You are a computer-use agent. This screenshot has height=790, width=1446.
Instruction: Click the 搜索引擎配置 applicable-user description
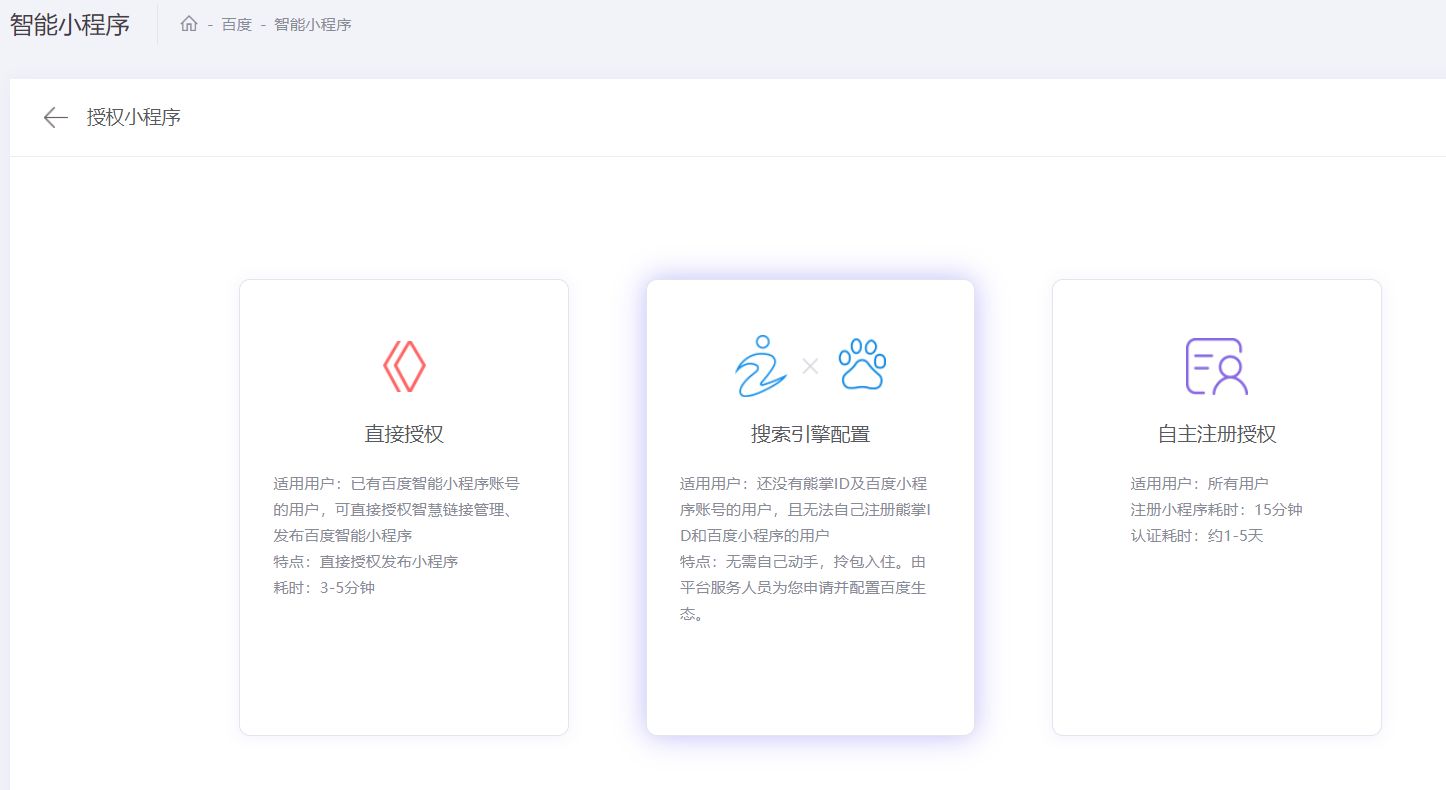pyautogui.click(x=805, y=510)
